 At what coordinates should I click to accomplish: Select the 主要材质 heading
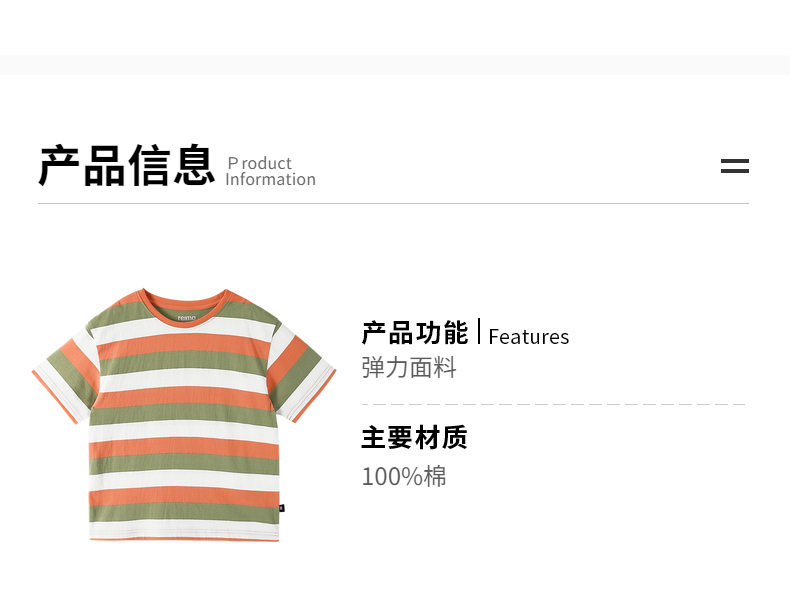coord(414,437)
